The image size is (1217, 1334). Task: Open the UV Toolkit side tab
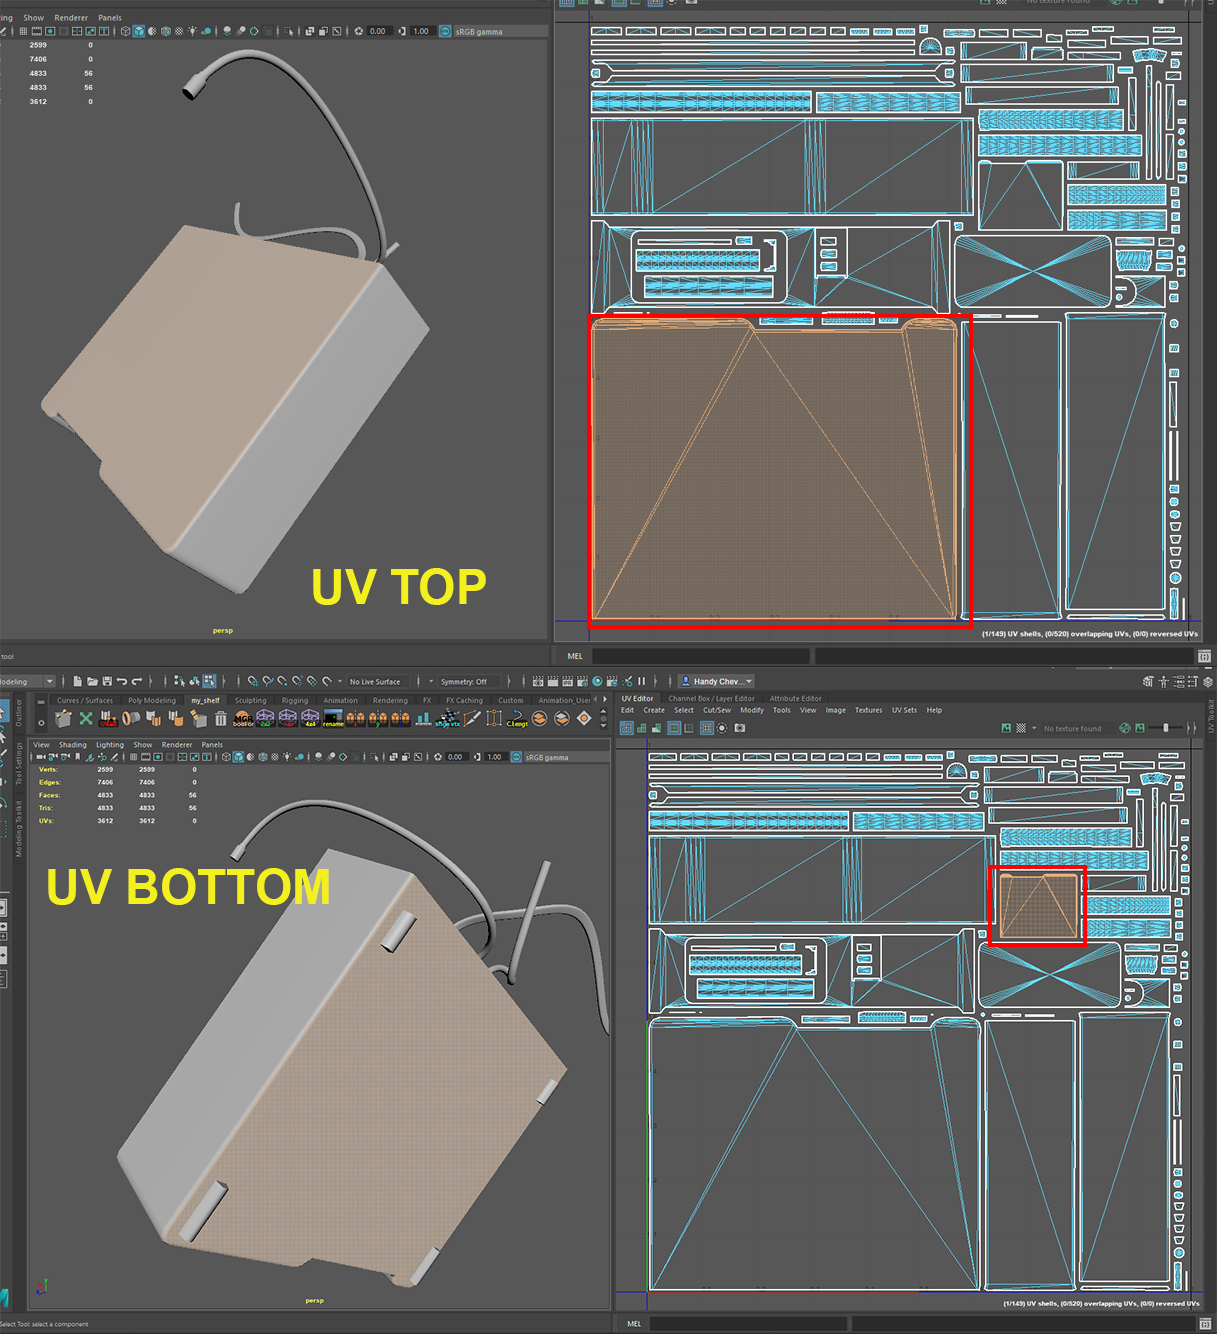pos(1210,716)
